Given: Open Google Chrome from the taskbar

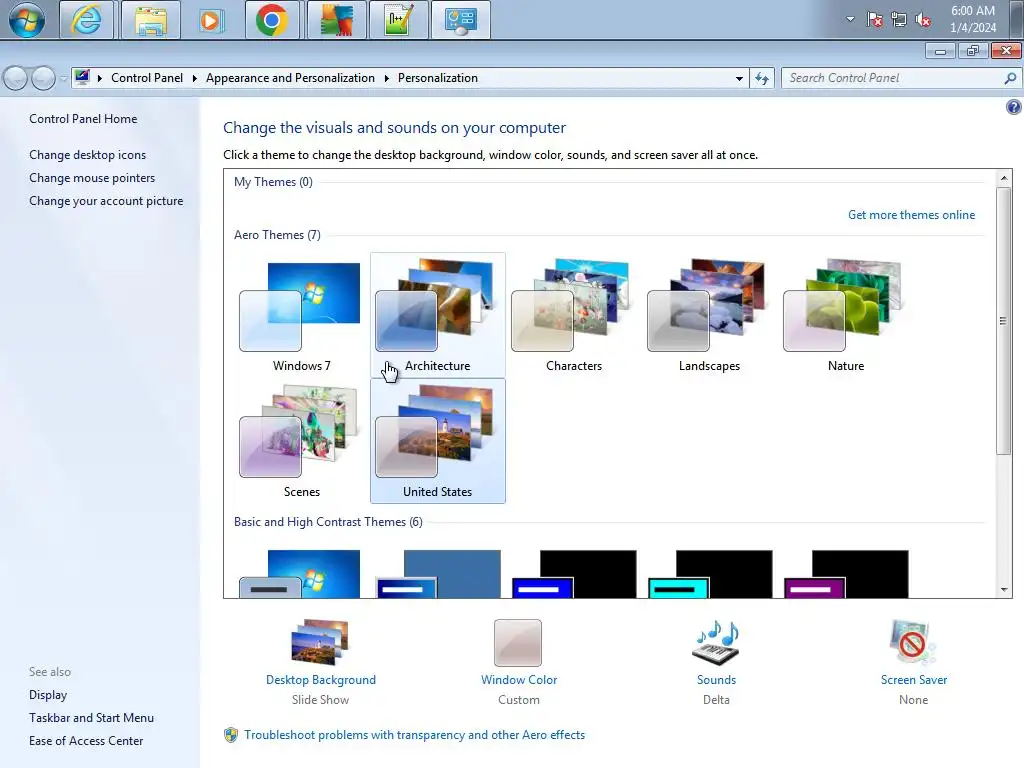Looking at the screenshot, I should 272,20.
